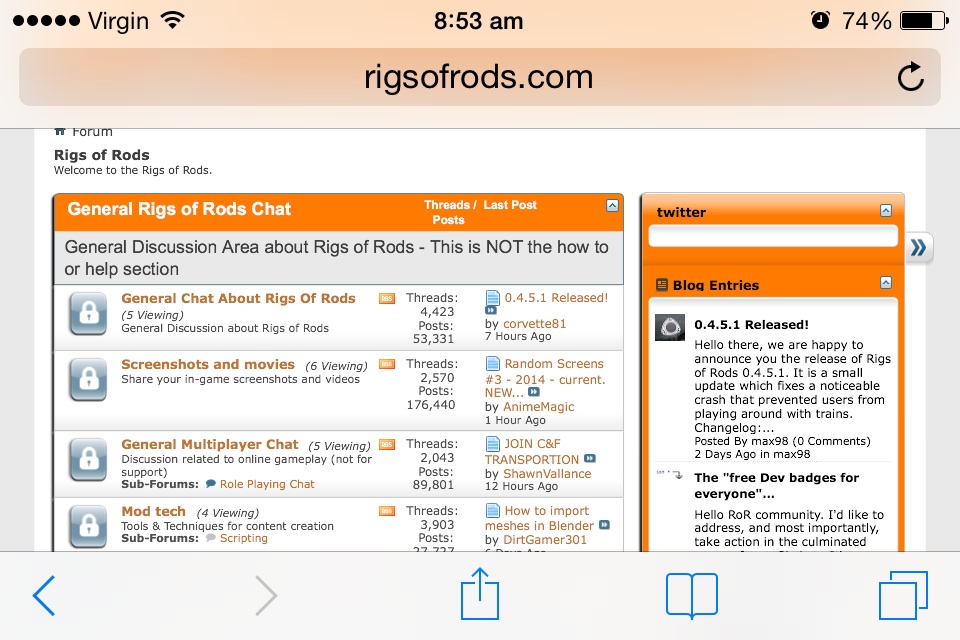Click the document icon before How to import
The image size is (960, 640).
492,510
